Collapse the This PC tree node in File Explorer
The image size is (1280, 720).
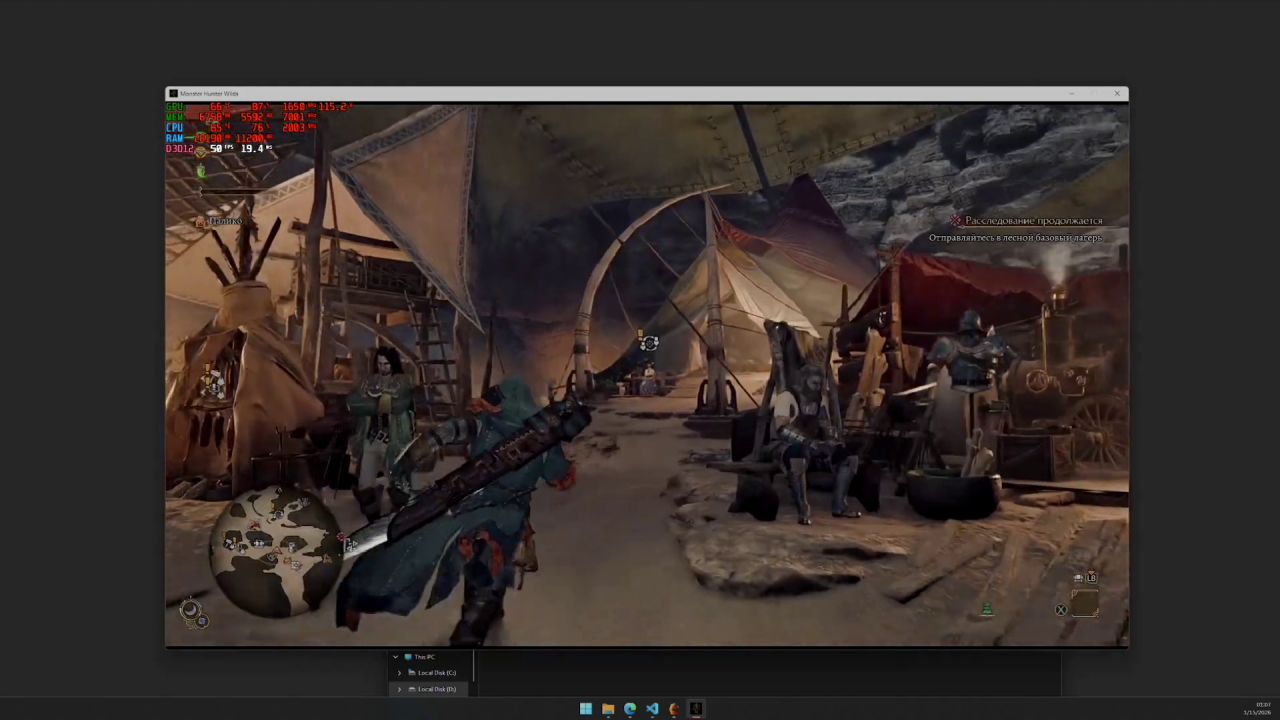click(395, 657)
